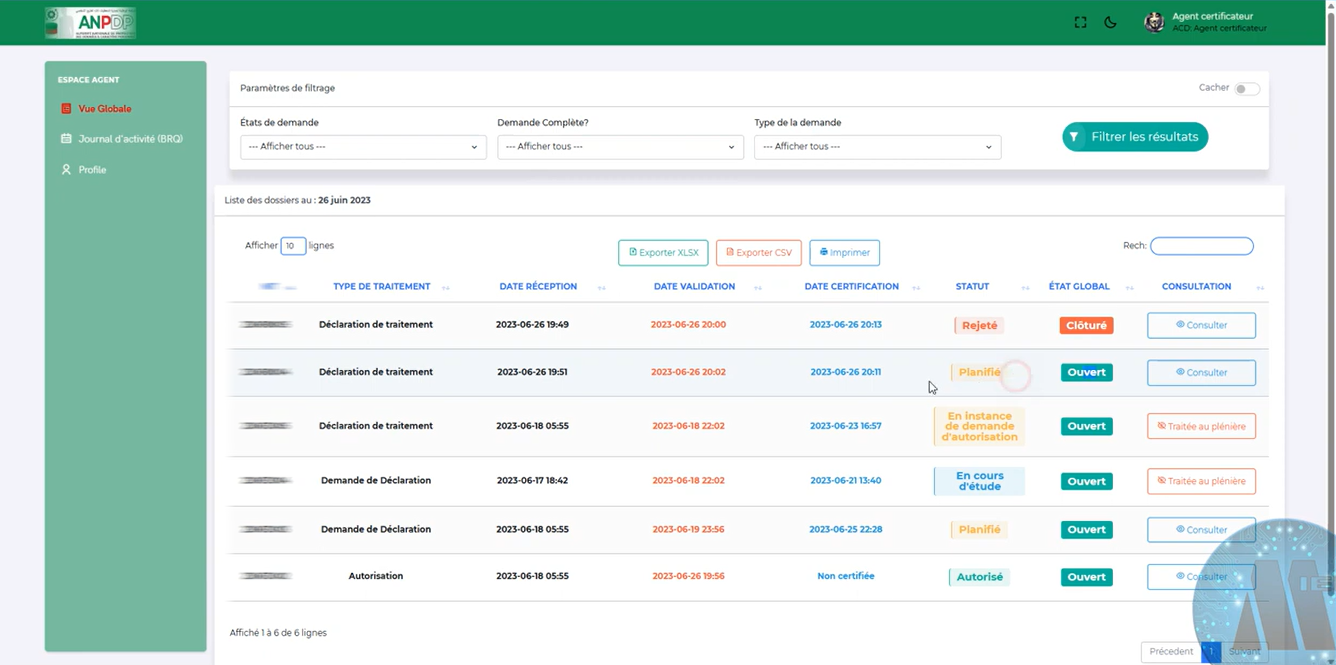Click the Agent certificateur user avatar

(1154, 22)
